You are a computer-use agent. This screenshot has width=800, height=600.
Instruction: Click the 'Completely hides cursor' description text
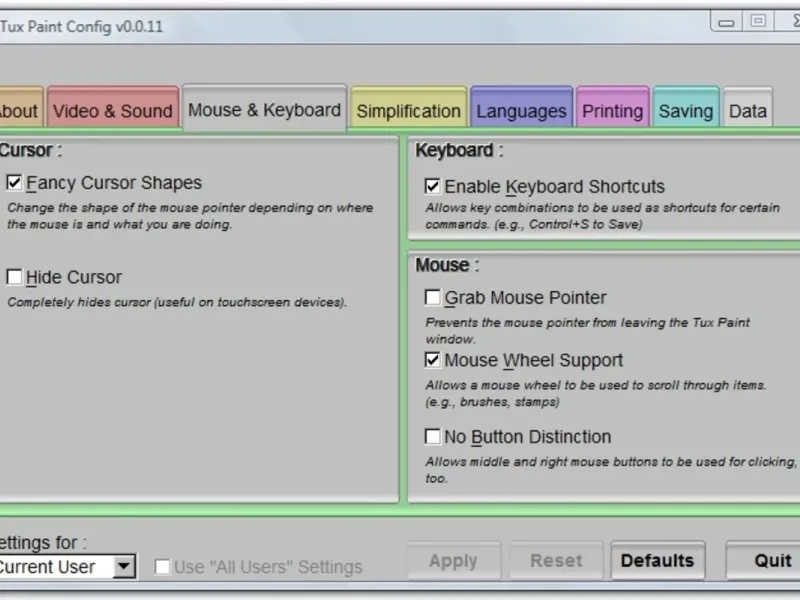click(x=177, y=302)
